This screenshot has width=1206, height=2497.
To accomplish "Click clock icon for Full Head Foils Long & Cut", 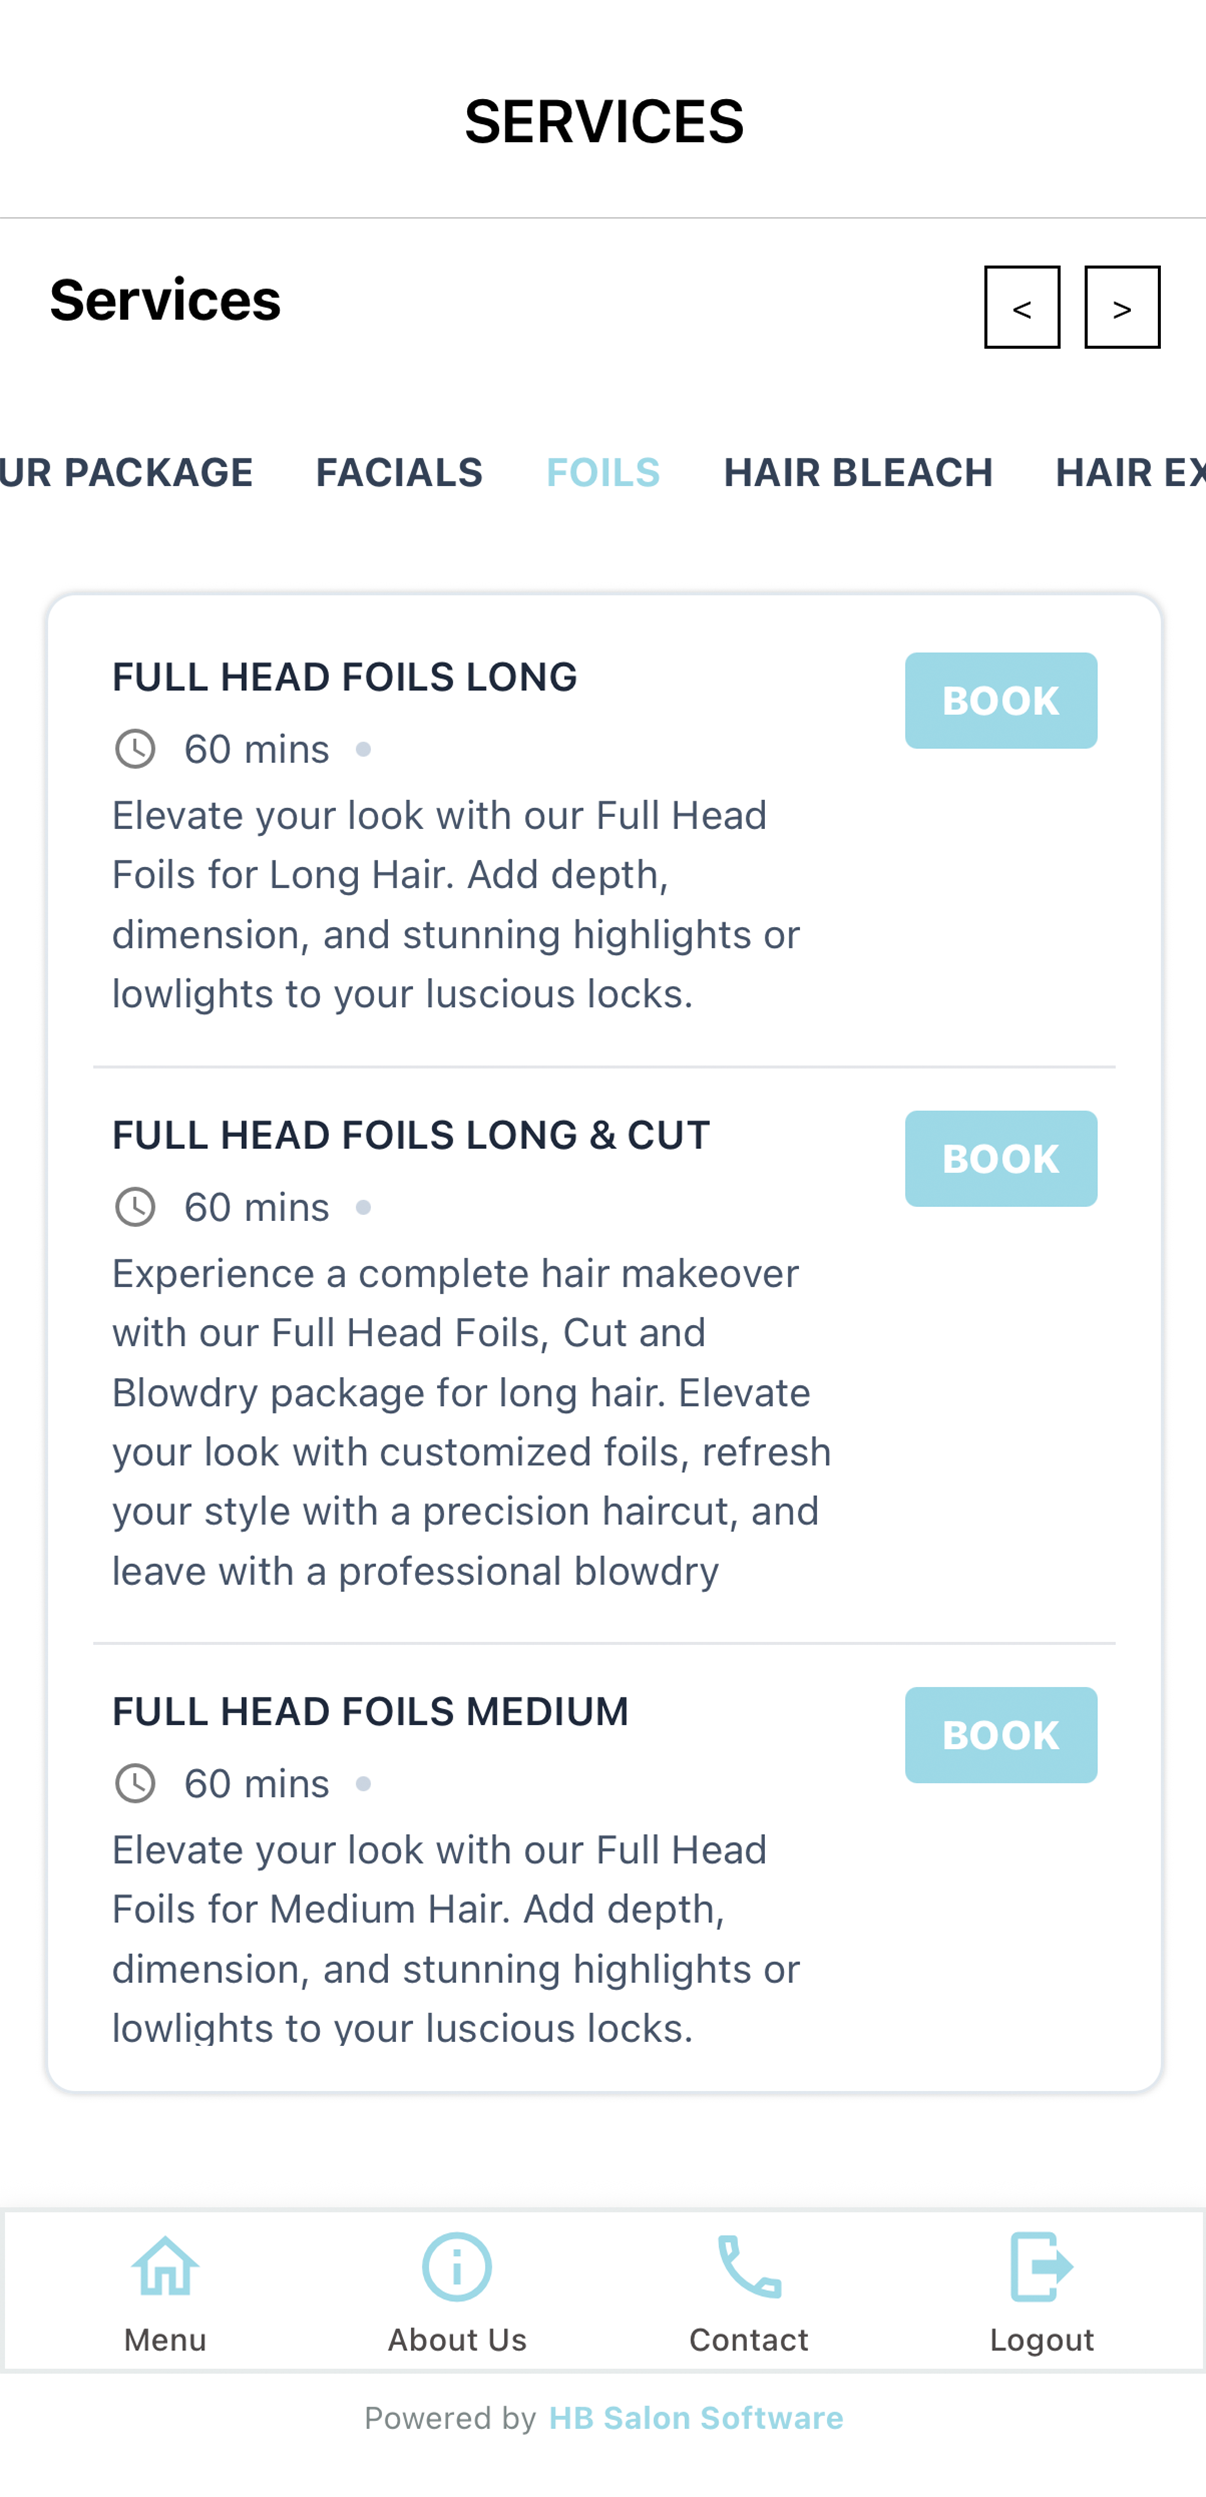I will pyautogui.click(x=135, y=1207).
